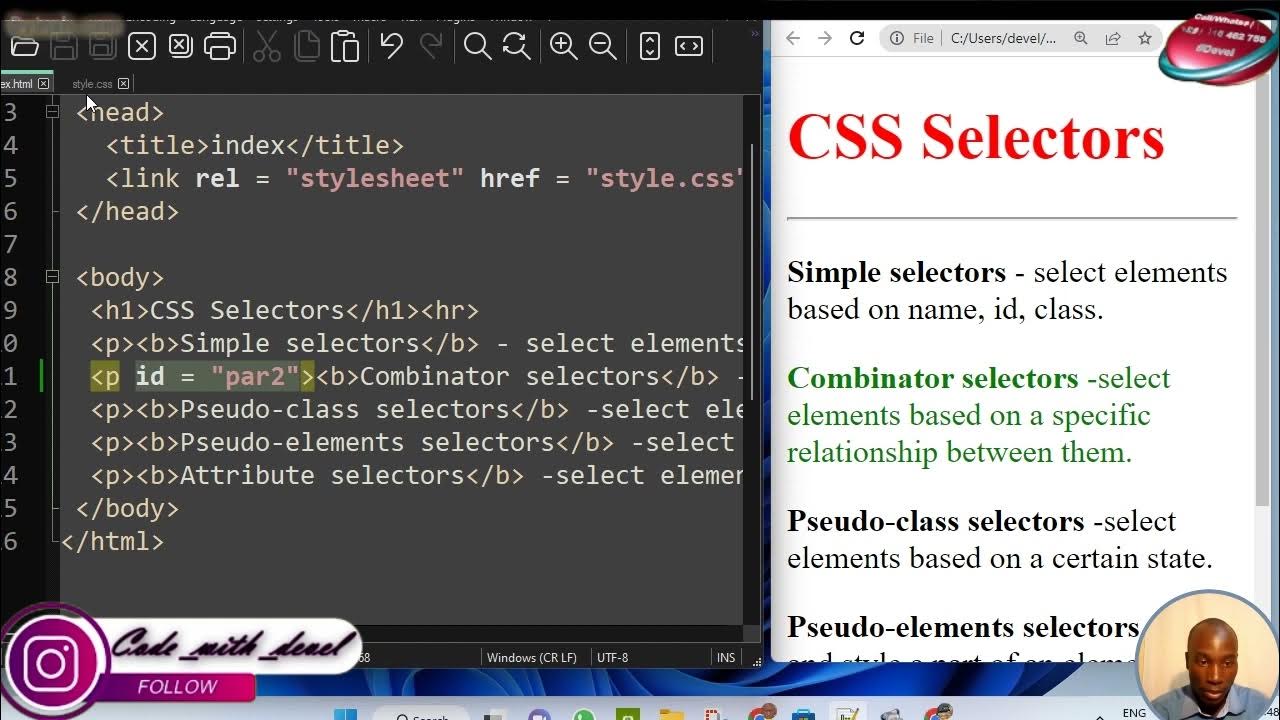
Task: Click the Cut scissors icon
Action: tap(266, 46)
